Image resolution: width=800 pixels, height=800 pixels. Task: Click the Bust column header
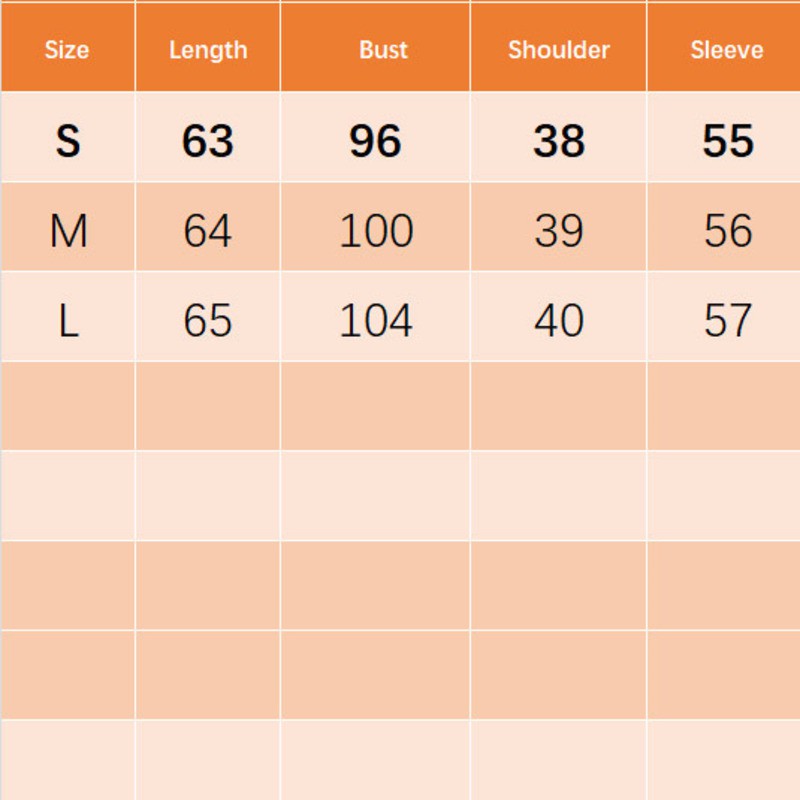coord(383,50)
